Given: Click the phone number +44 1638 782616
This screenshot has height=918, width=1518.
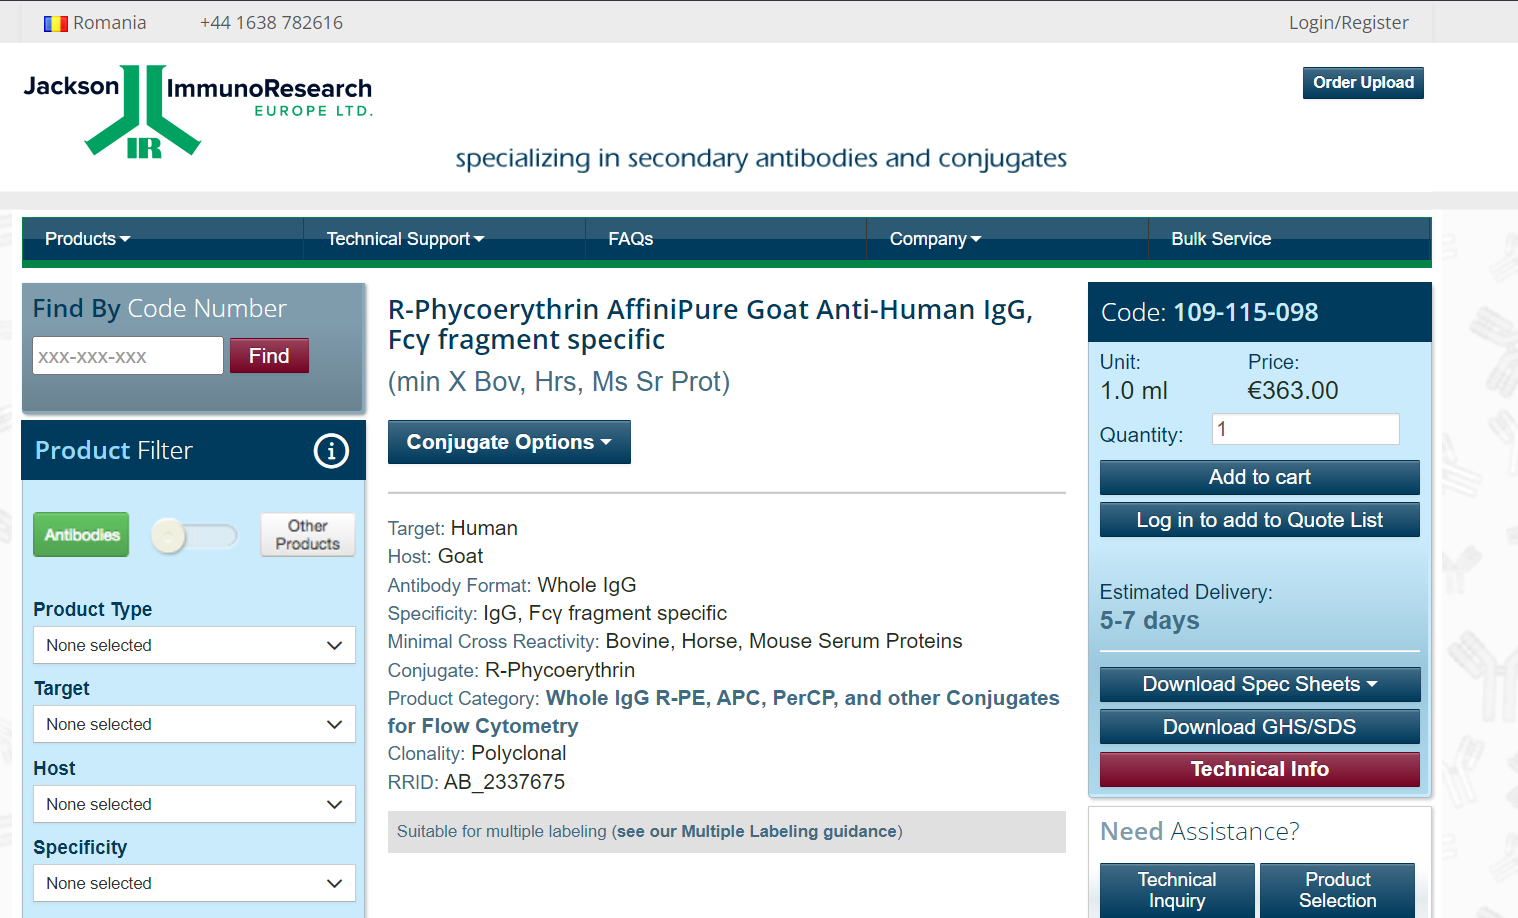Looking at the screenshot, I should point(271,22).
